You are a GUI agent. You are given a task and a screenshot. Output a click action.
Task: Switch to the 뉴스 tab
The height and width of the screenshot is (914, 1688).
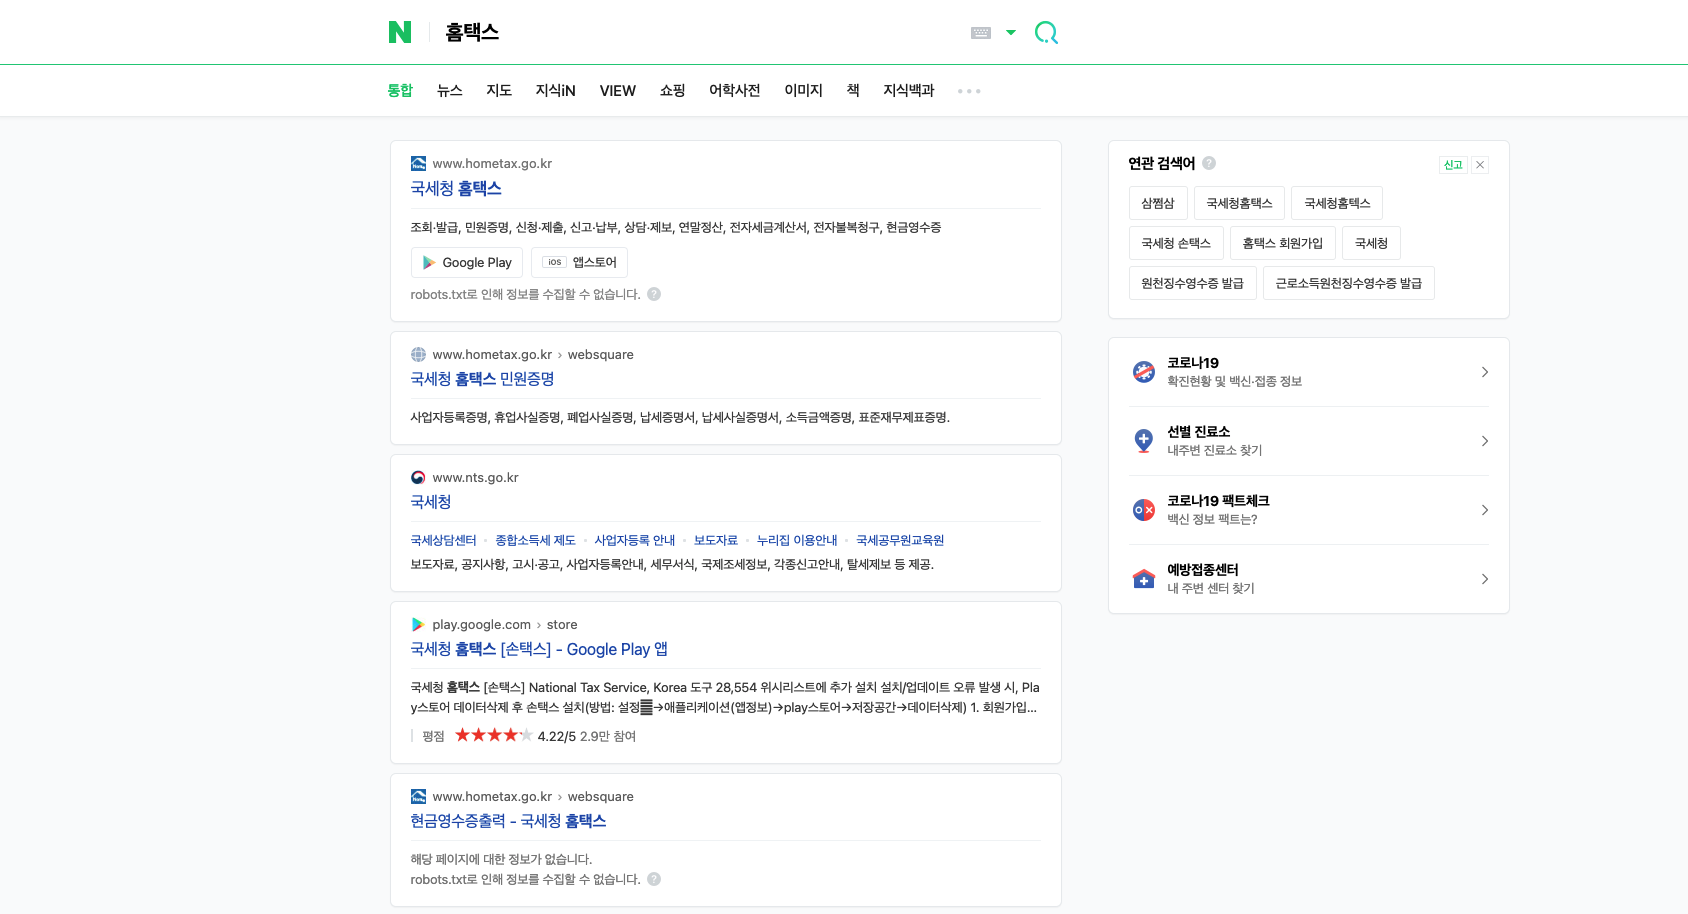pyautogui.click(x=450, y=90)
